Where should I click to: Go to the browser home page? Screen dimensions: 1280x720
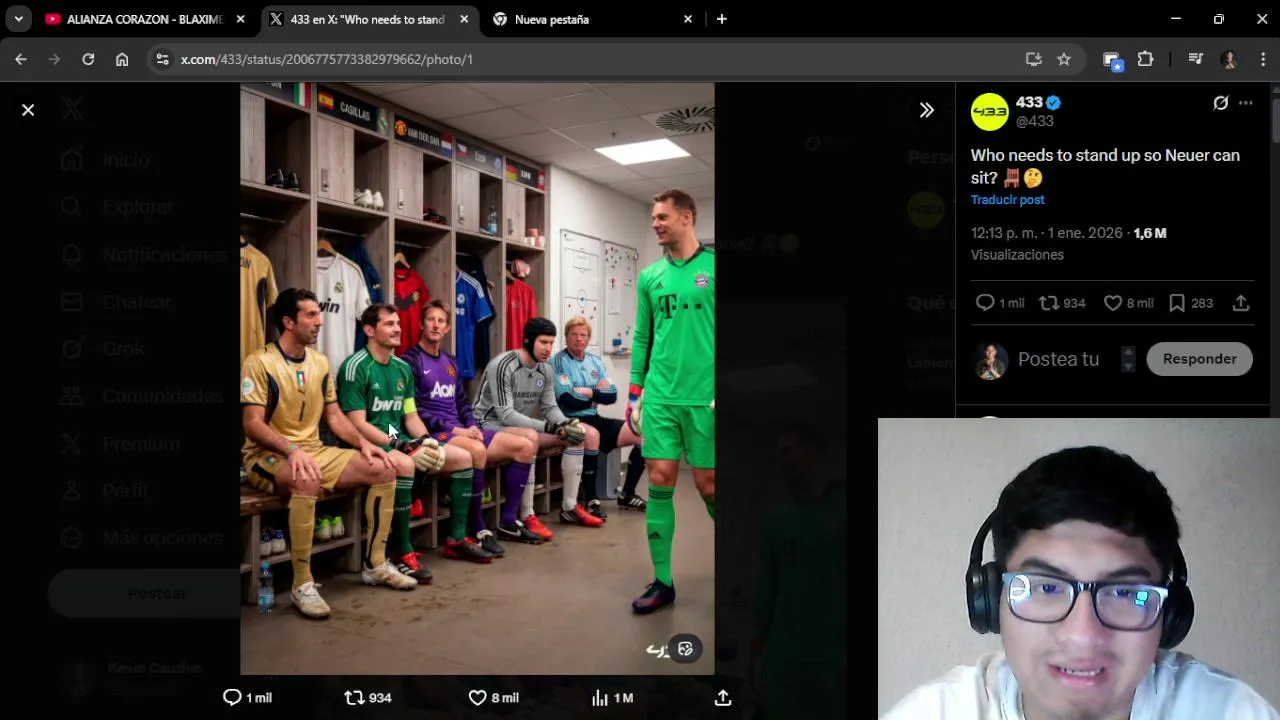click(122, 59)
